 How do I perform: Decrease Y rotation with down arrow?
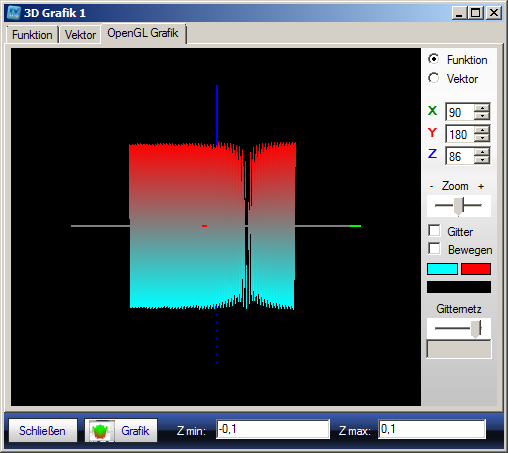tap(482, 138)
